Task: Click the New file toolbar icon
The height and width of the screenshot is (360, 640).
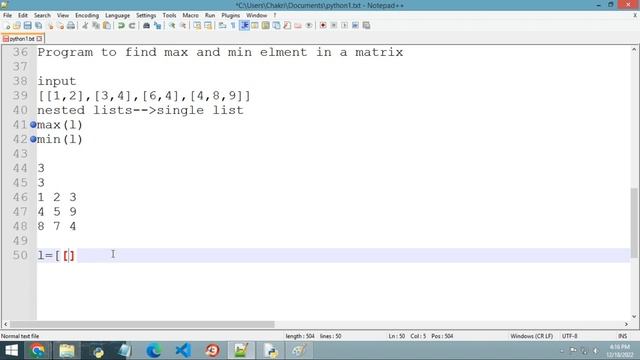Action: [x=7, y=26]
